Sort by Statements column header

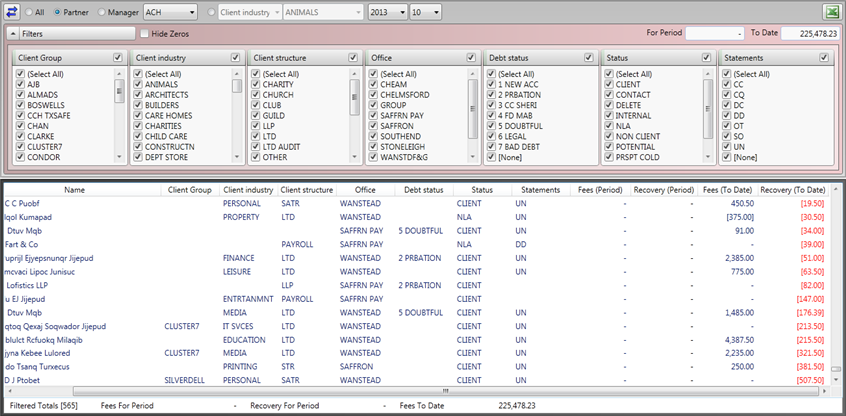coord(541,190)
